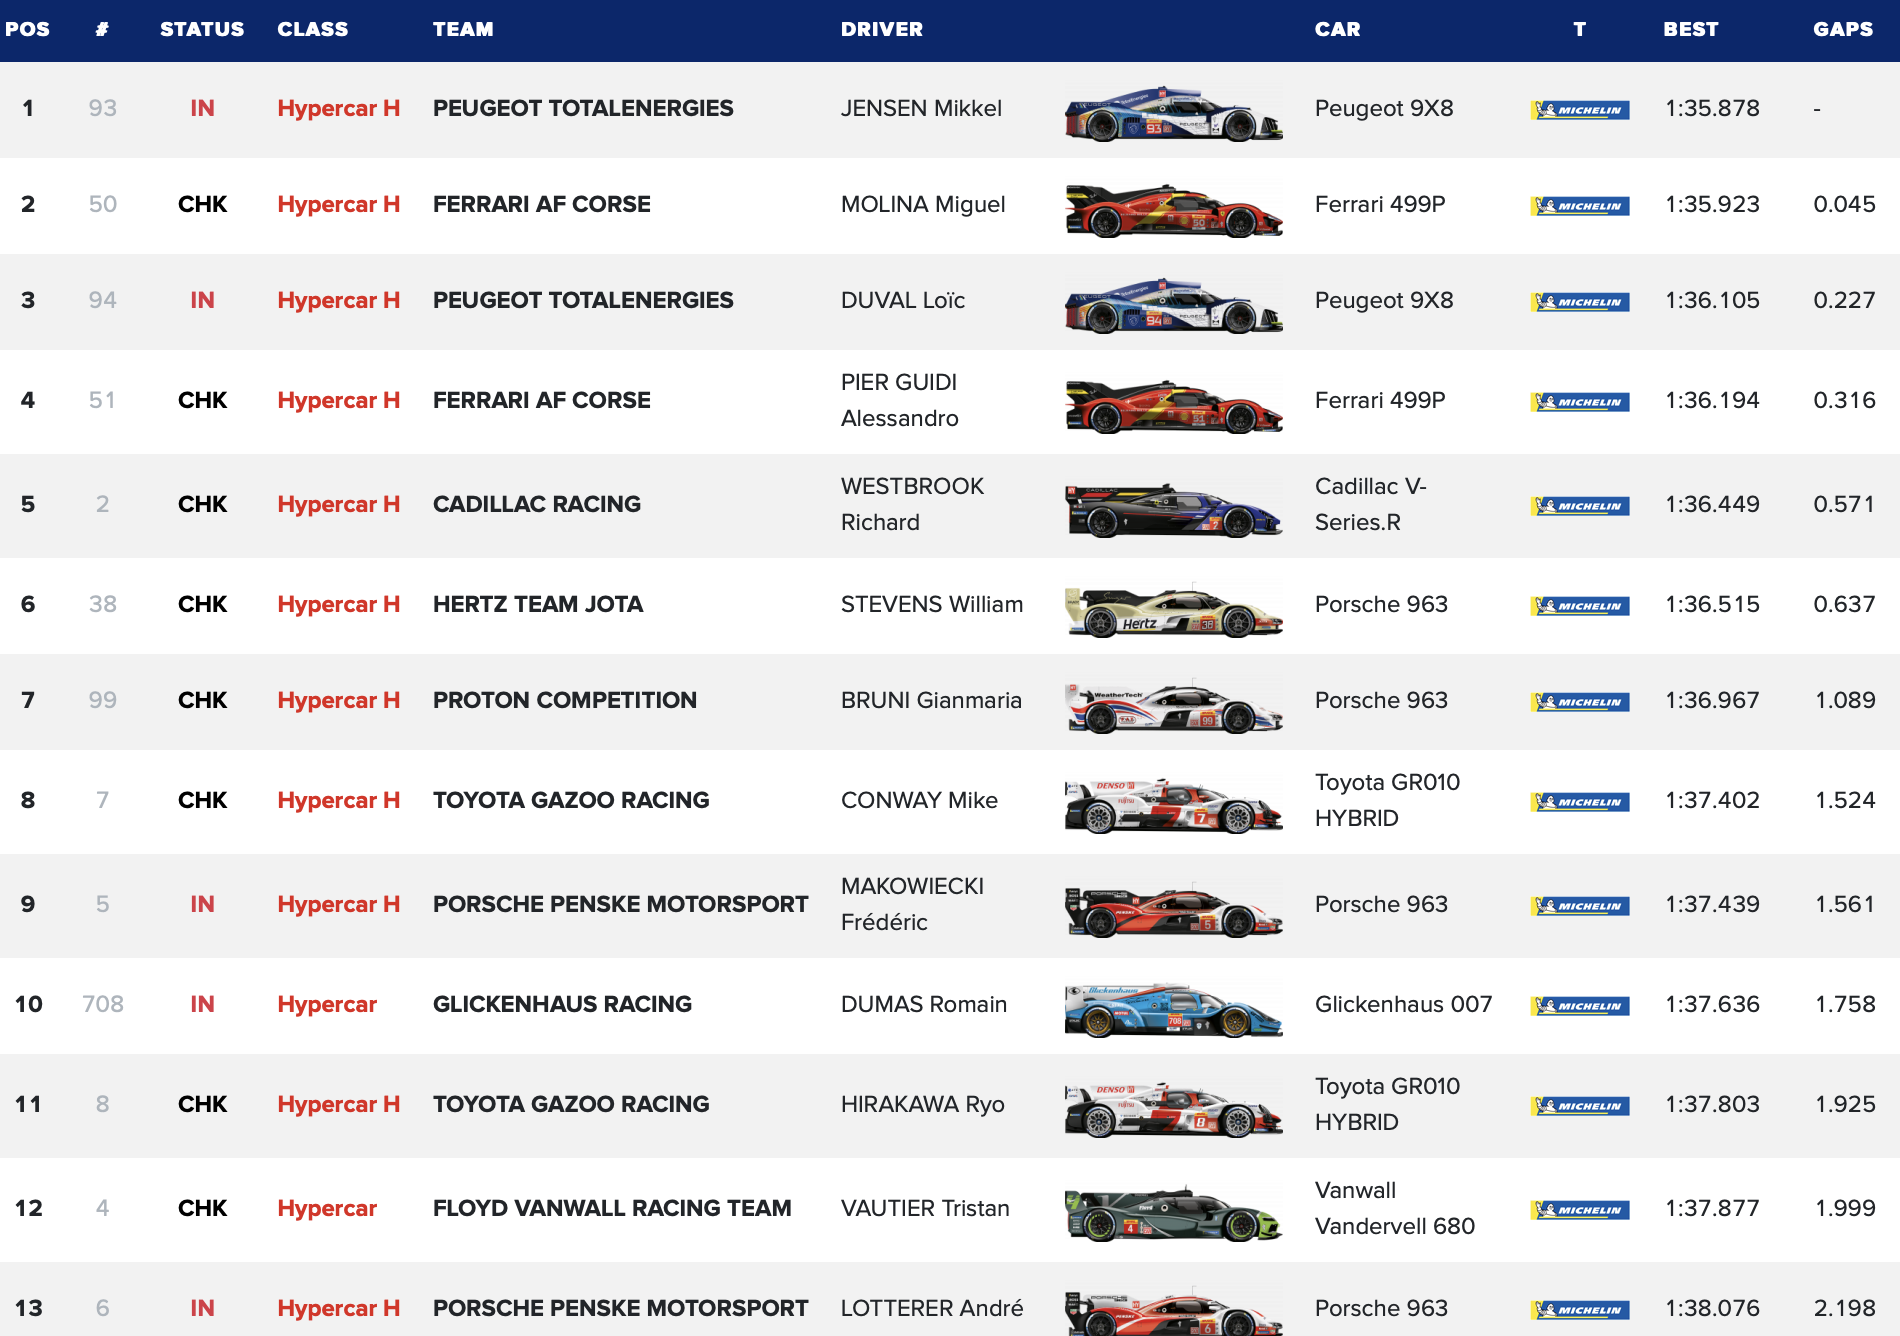Click Michelin logo in CONWAY Mike row
The width and height of the screenshot is (1900, 1336).
pos(1580,802)
